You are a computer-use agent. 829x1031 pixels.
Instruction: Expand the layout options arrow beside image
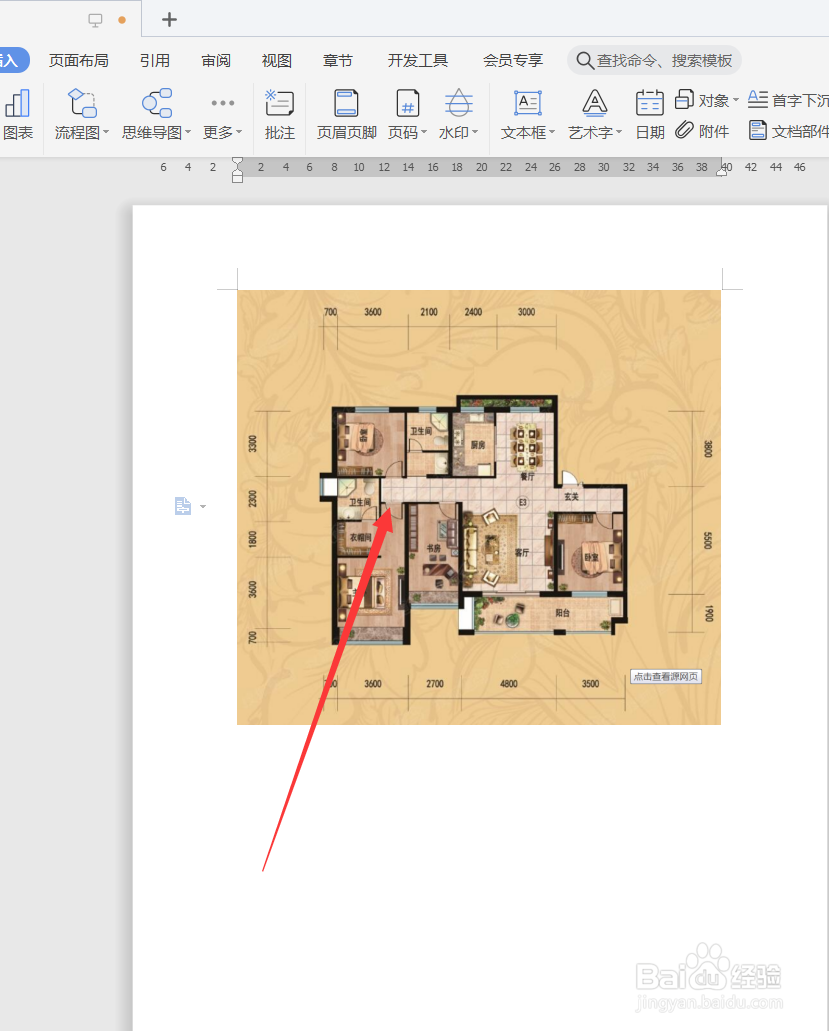203,506
